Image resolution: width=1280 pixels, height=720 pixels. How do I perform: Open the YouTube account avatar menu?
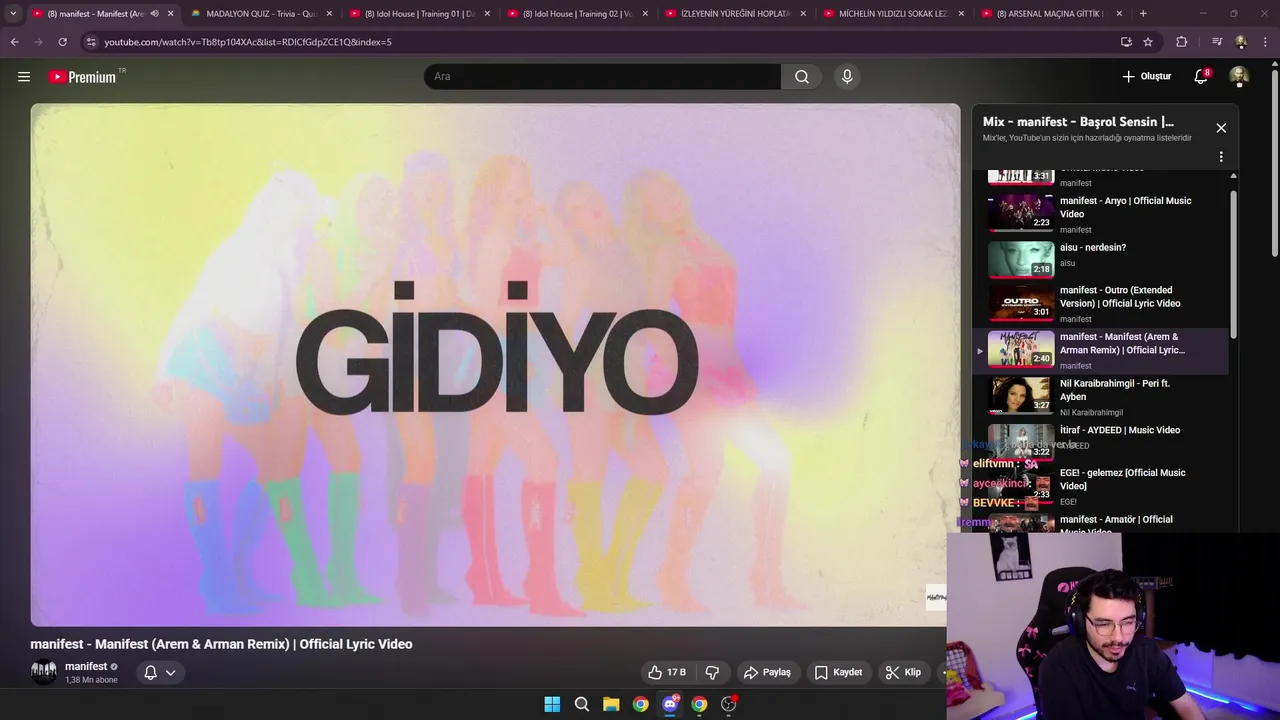pos(1239,77)
